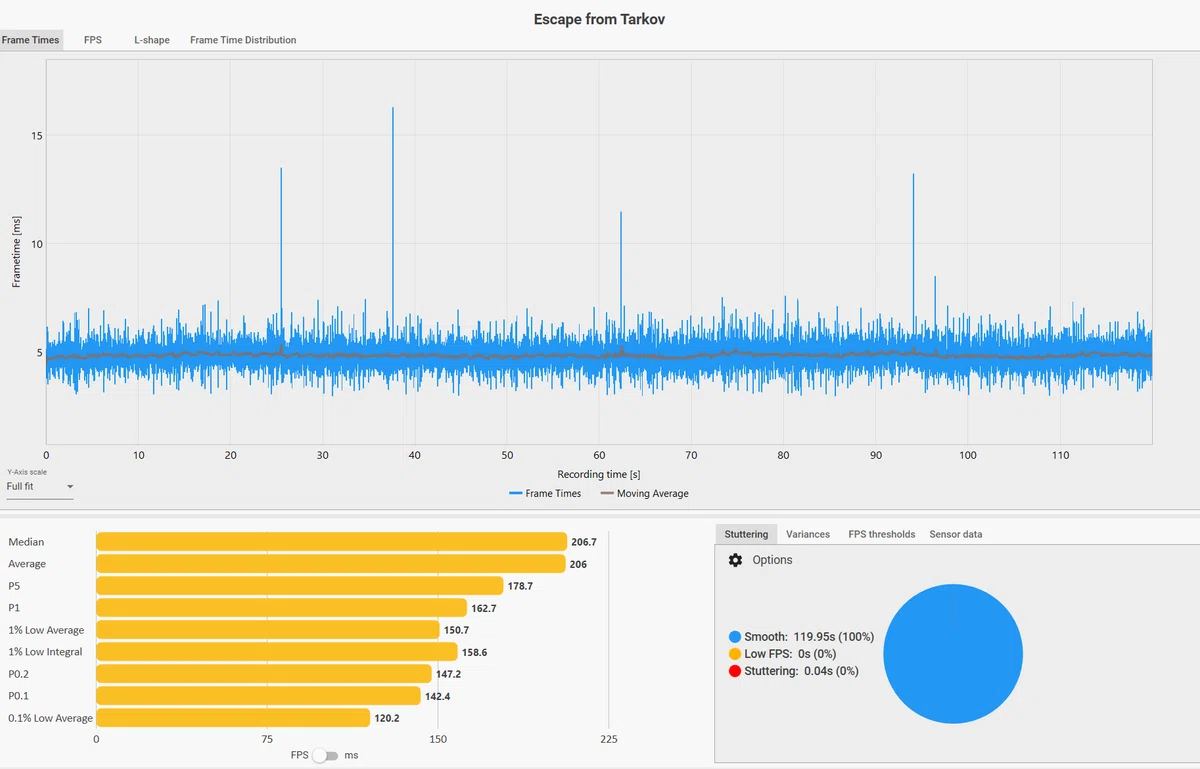Switch to the FPS tab
Screen dimensions: 1200x769
pos(93,40)
